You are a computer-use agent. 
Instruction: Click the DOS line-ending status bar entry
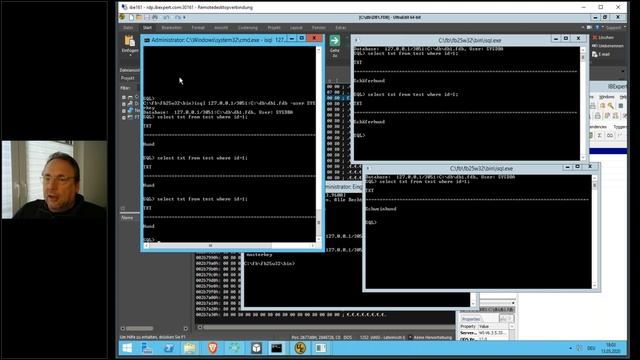(x=347, y=338)
